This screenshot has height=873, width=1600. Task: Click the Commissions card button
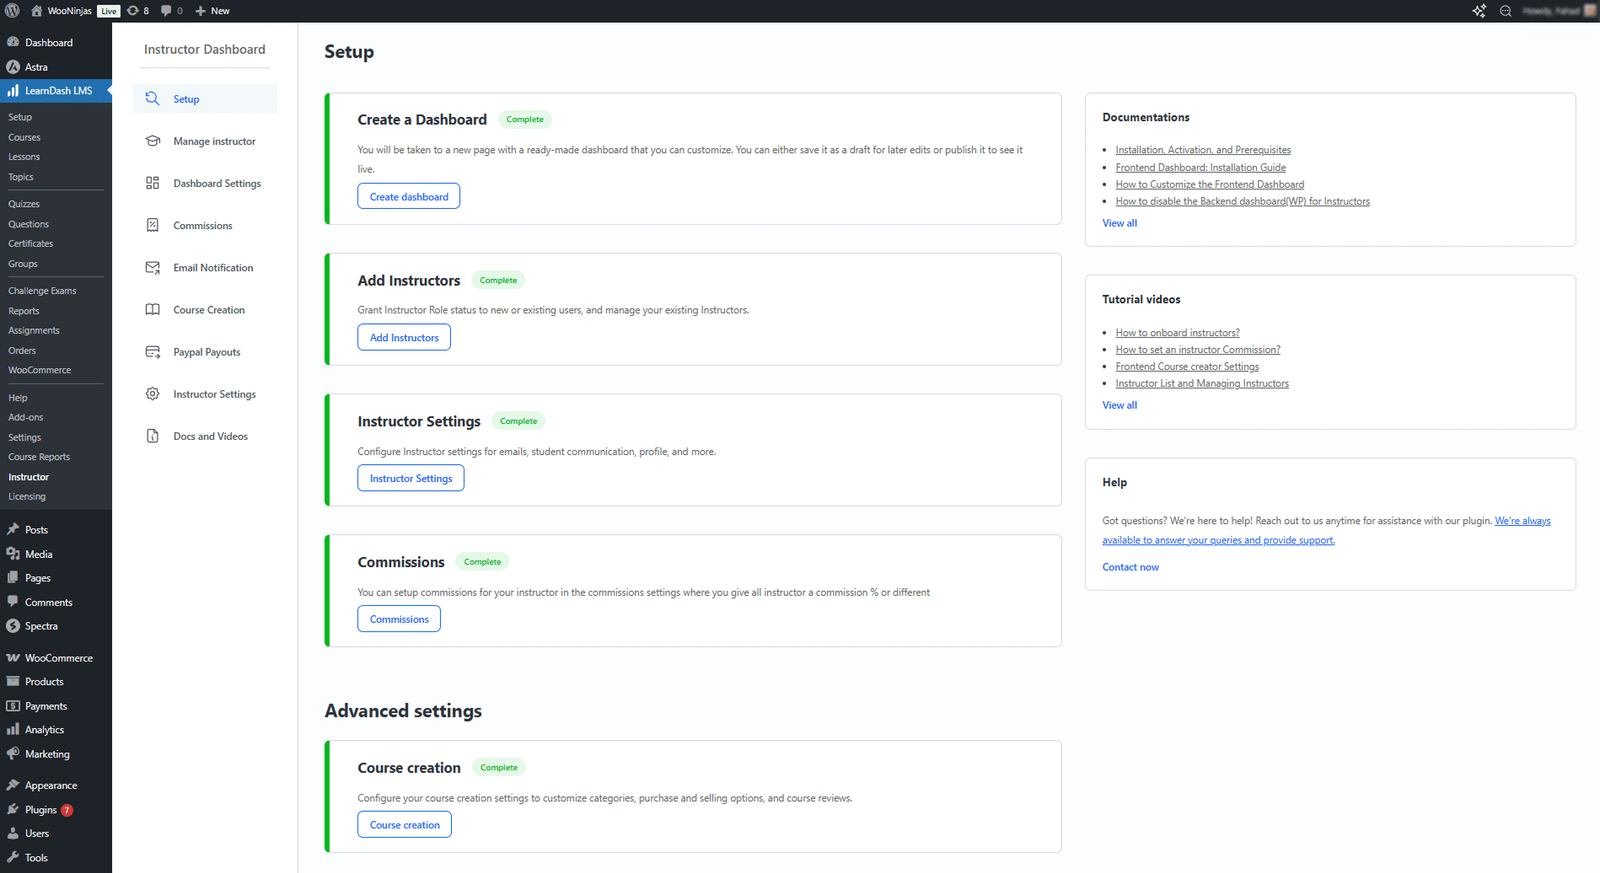399,619
